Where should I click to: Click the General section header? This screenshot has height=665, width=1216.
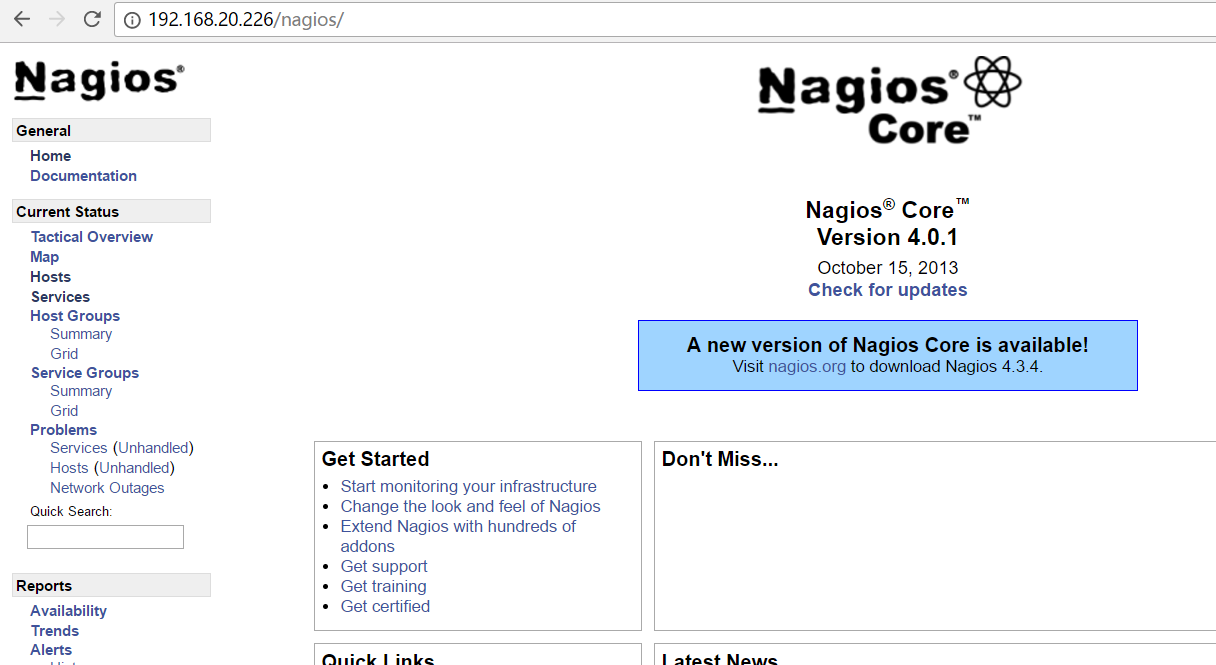click(111, 130)
